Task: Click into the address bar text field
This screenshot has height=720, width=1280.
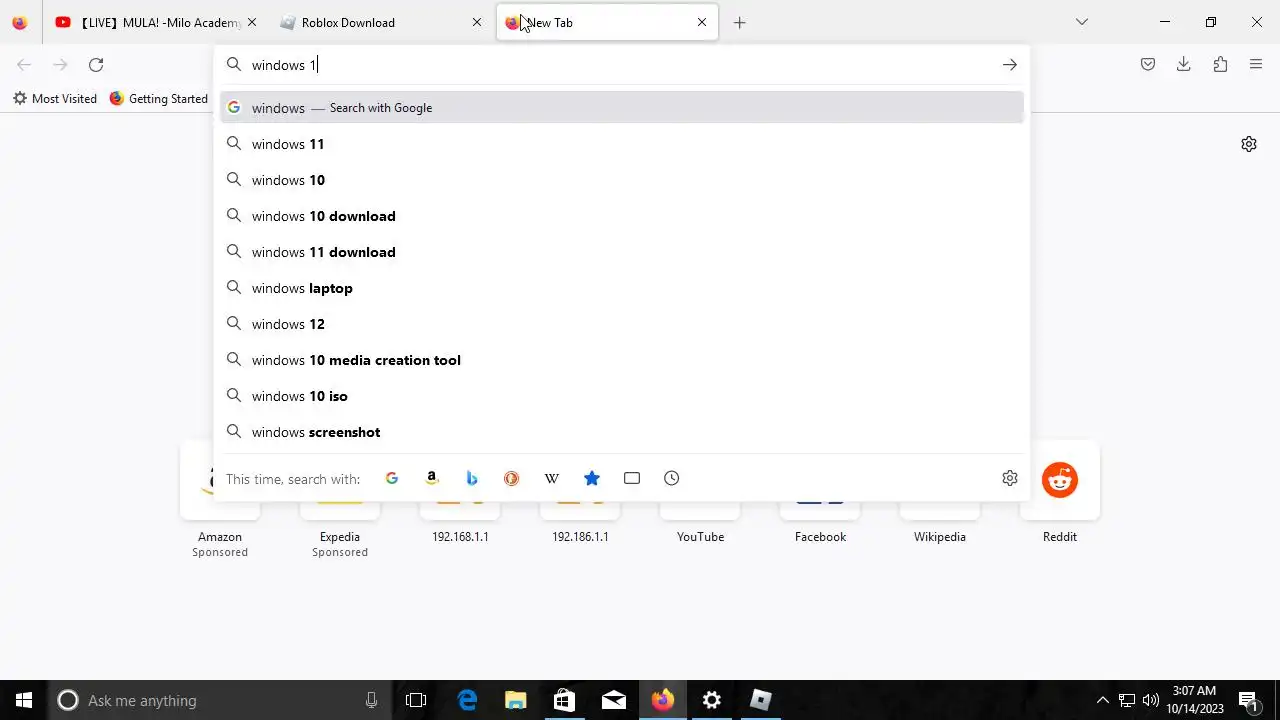Action: 620,65
